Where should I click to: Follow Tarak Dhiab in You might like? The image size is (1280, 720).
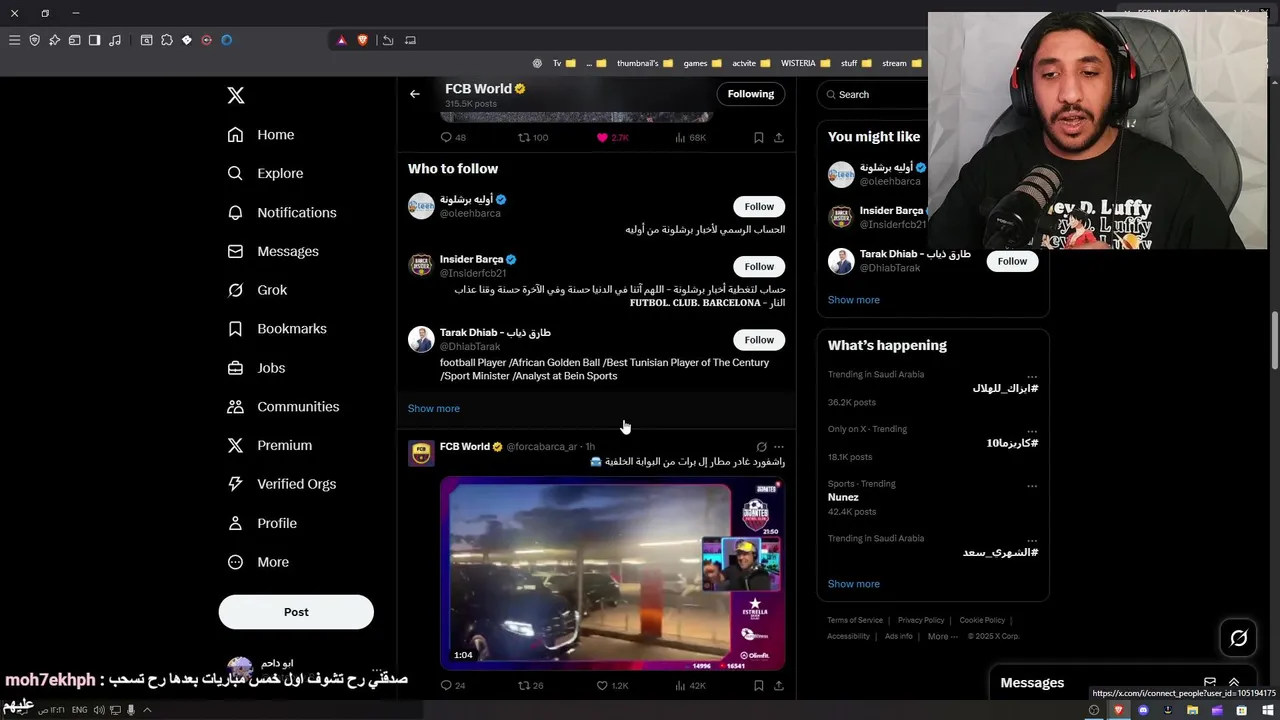pyautogui.click(x=1012, y=261)
